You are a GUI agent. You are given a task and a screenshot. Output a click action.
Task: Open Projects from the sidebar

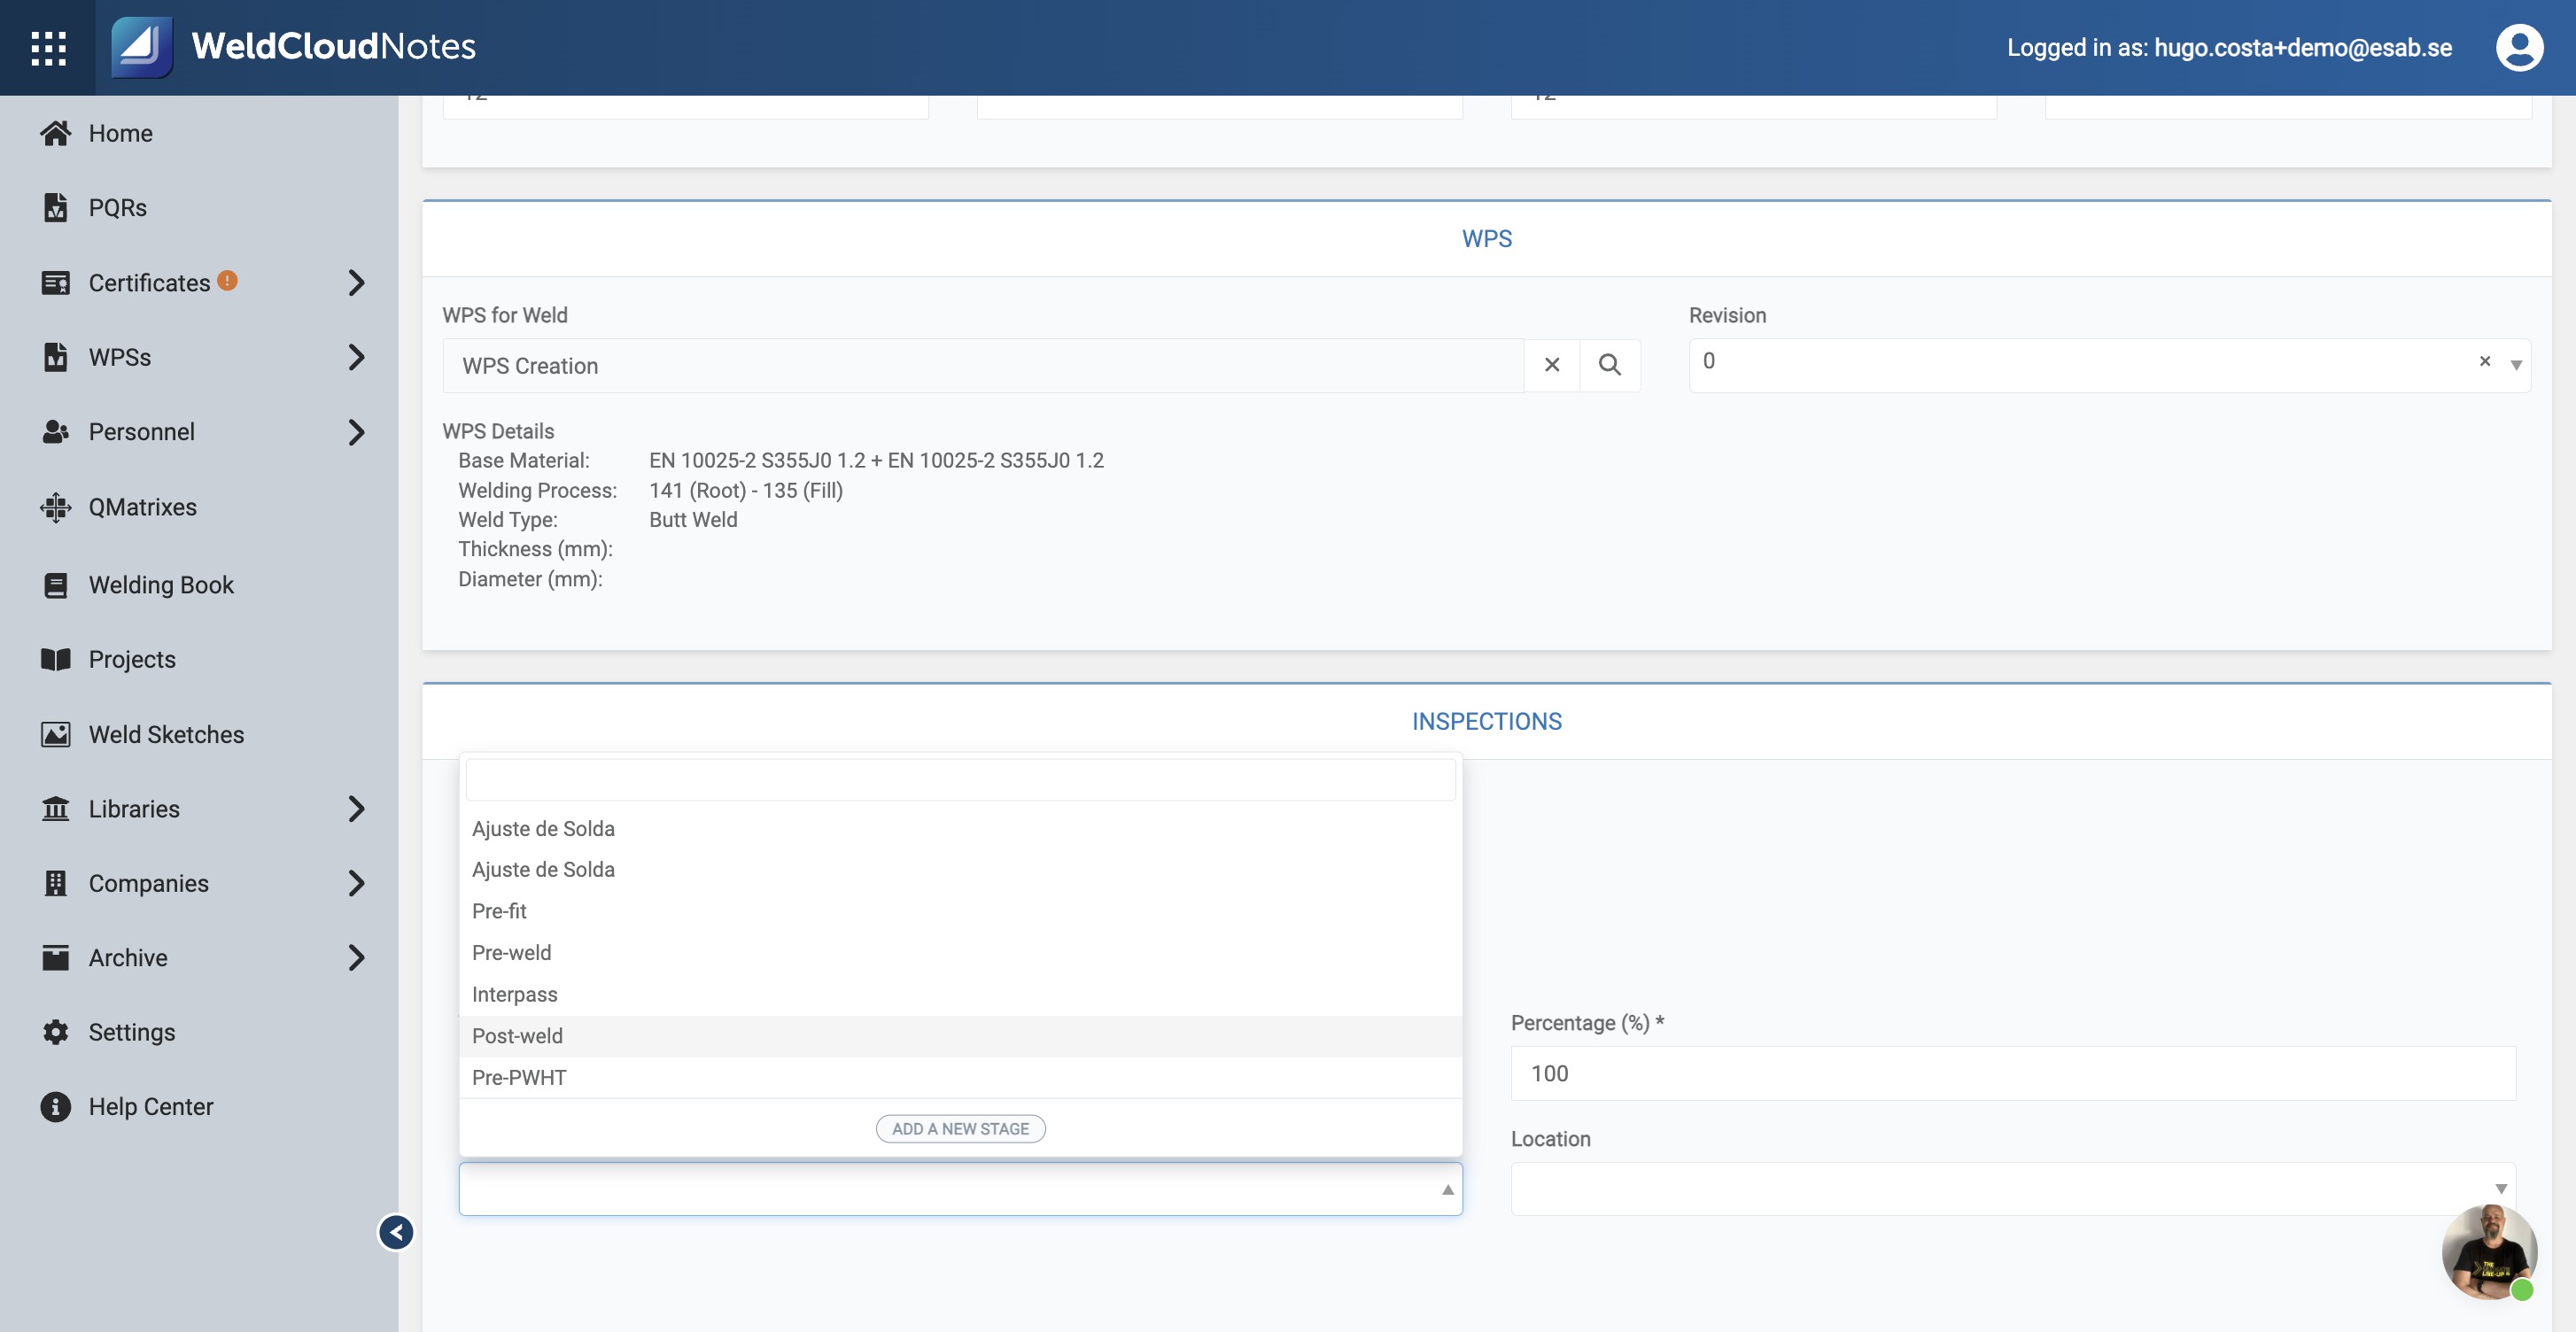(x=131, y=659)
